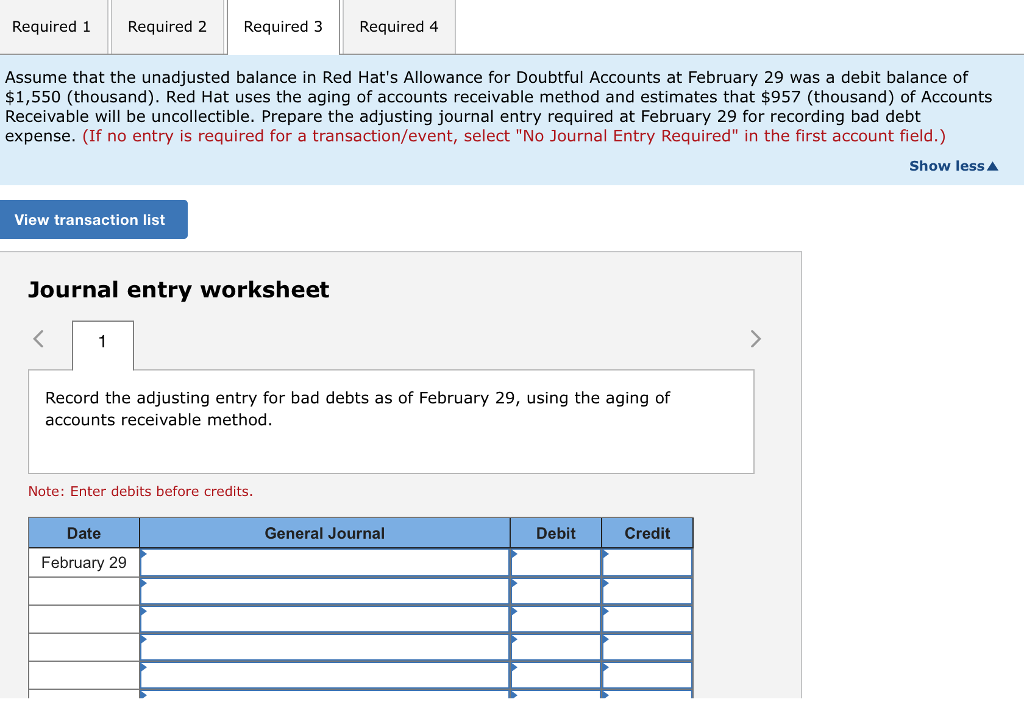Open General Journal account dropdown, February 29 row
The width and height of the screenshot is (1024, 702).
click(325, 563)
